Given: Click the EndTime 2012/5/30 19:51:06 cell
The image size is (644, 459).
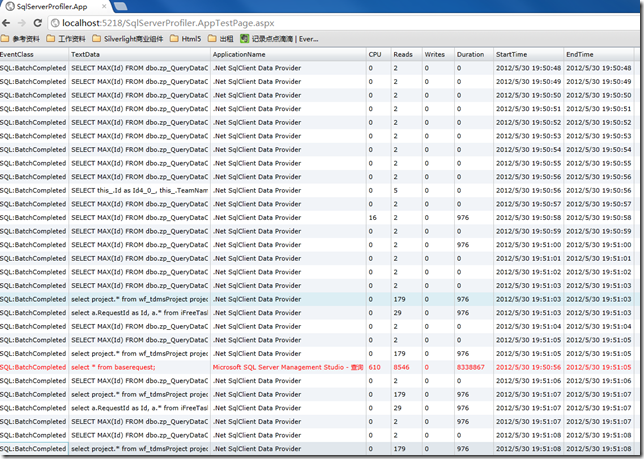Looking at the screenshot, I should click(x=598, y=381).
